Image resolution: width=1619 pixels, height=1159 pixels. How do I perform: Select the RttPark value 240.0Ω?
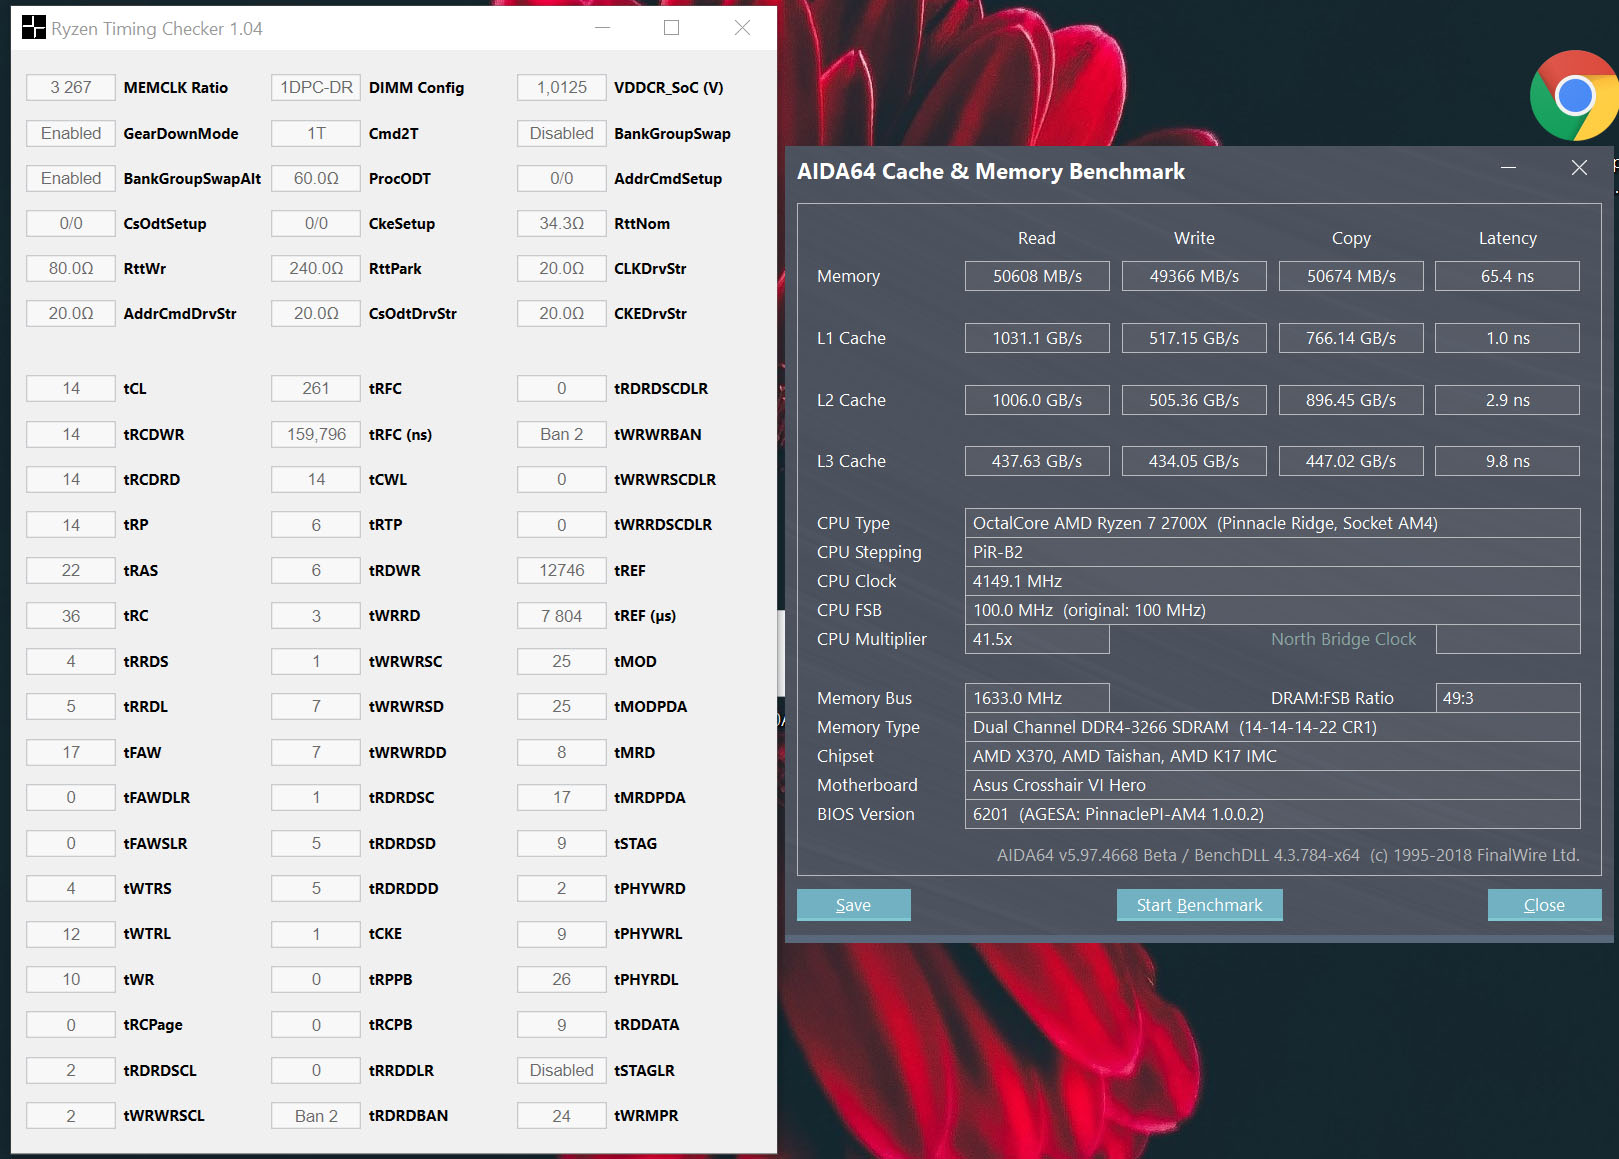coord(316,269)
